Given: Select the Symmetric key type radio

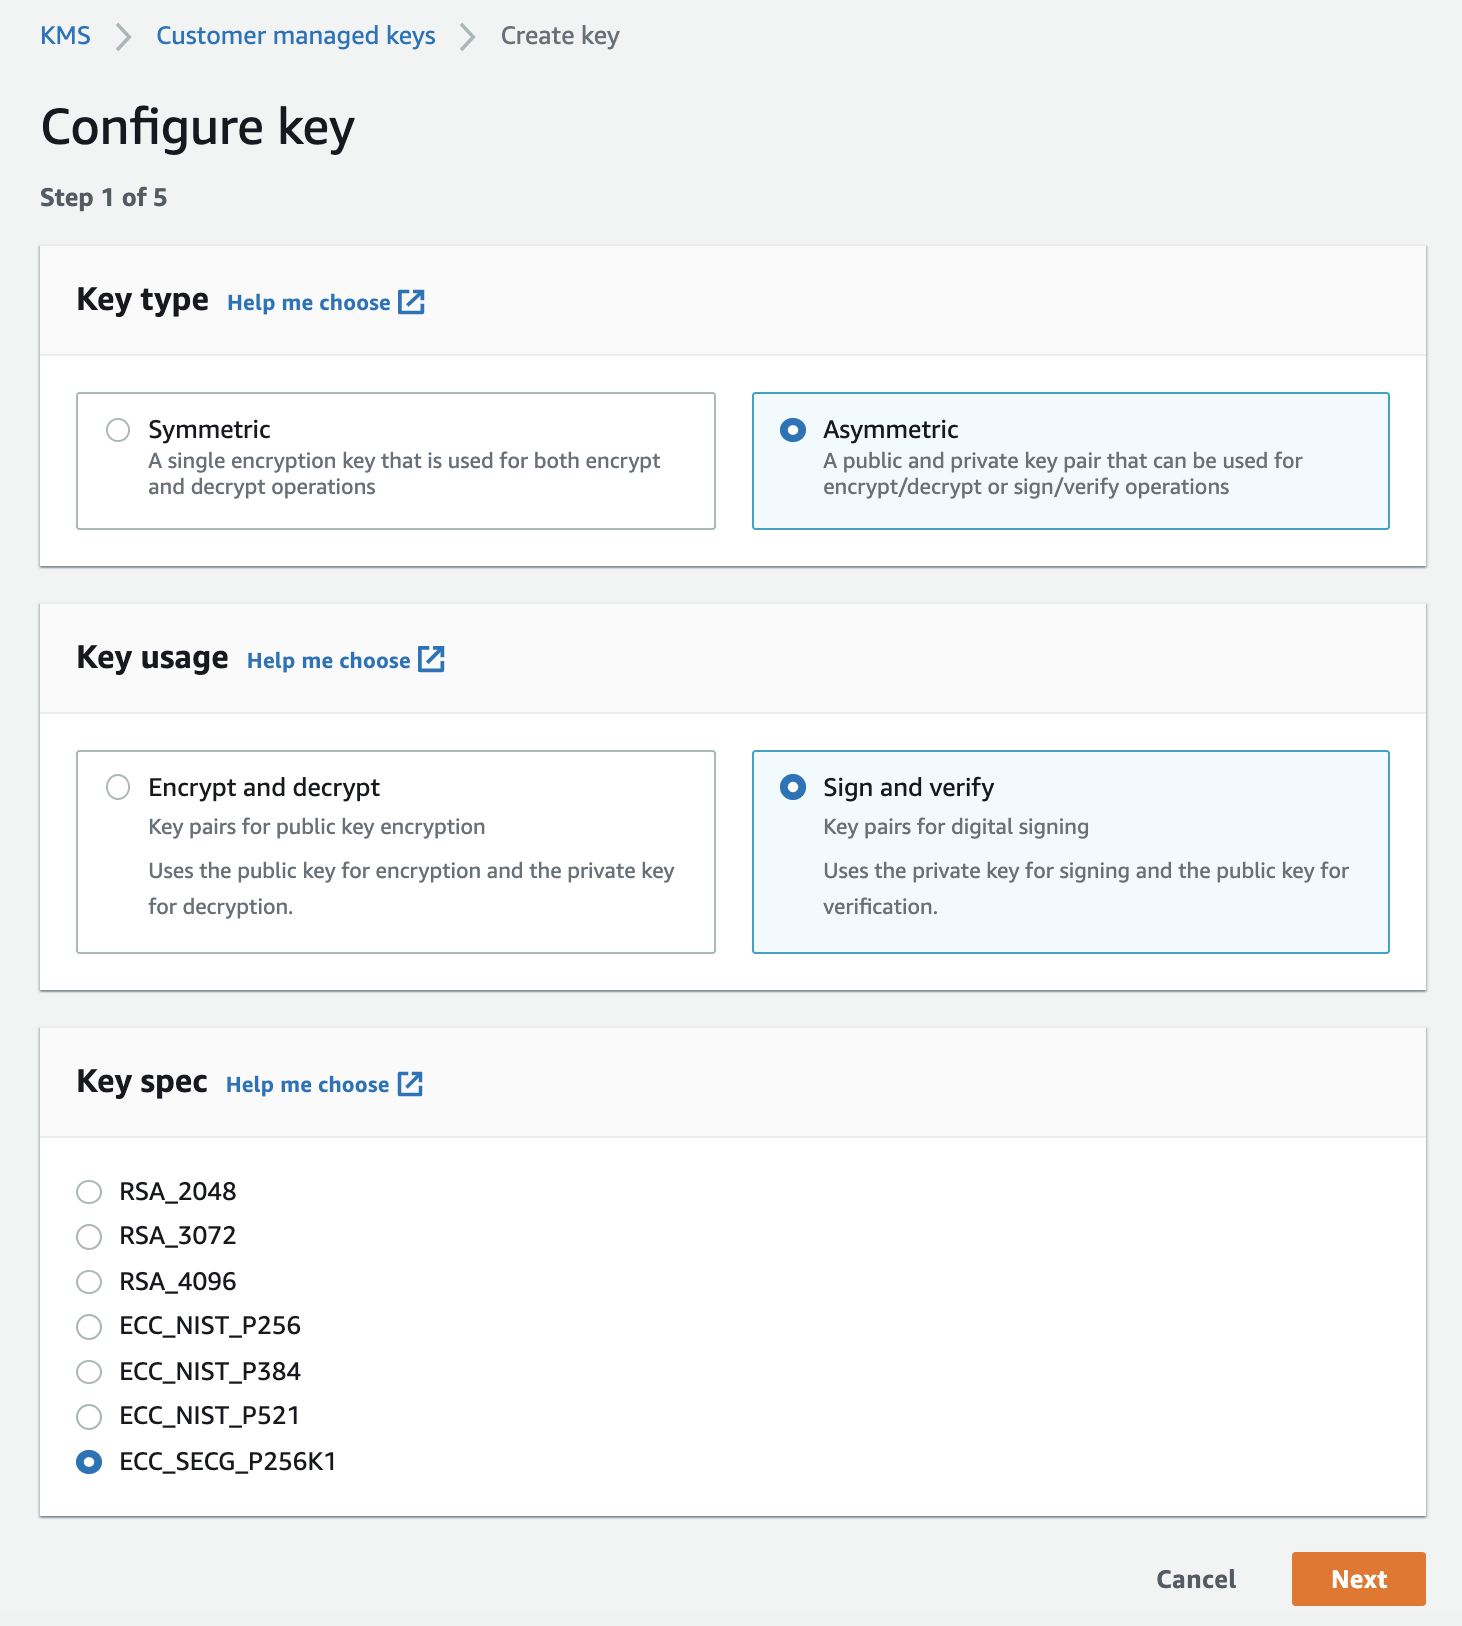Looking at the screenshot, I should coord(118,430).
